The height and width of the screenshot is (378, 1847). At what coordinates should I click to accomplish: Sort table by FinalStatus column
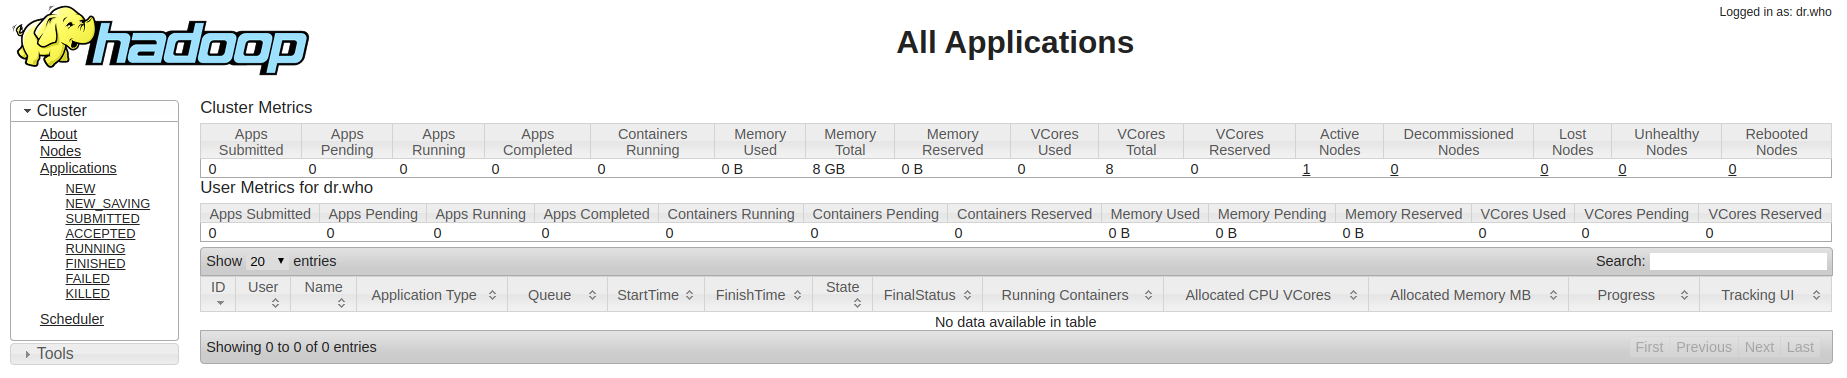click(927, 295)
